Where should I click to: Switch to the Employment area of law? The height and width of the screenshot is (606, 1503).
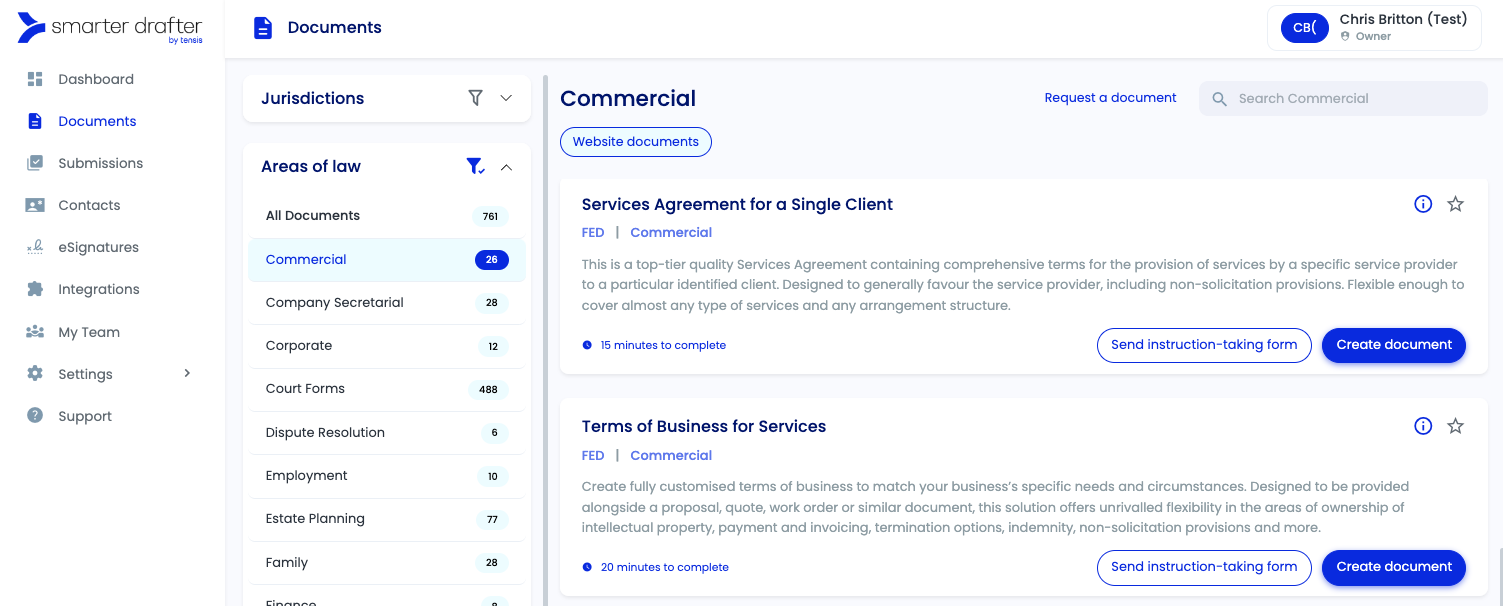[306, 475]
